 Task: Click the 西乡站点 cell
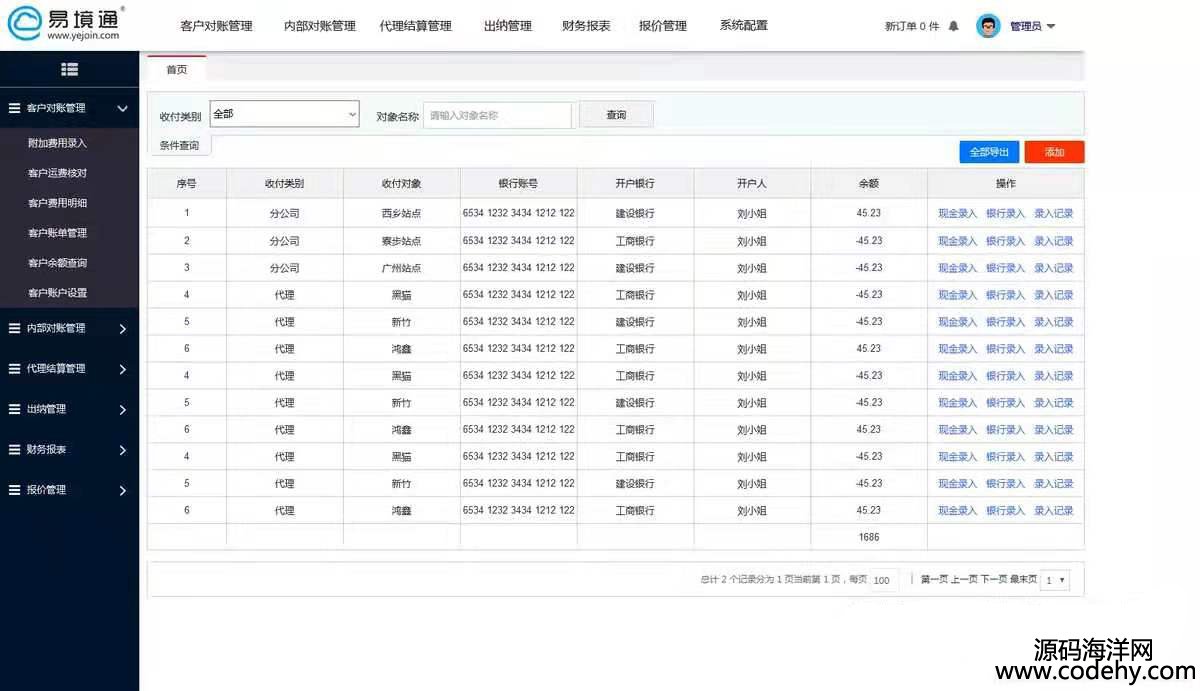pos(401,213)
